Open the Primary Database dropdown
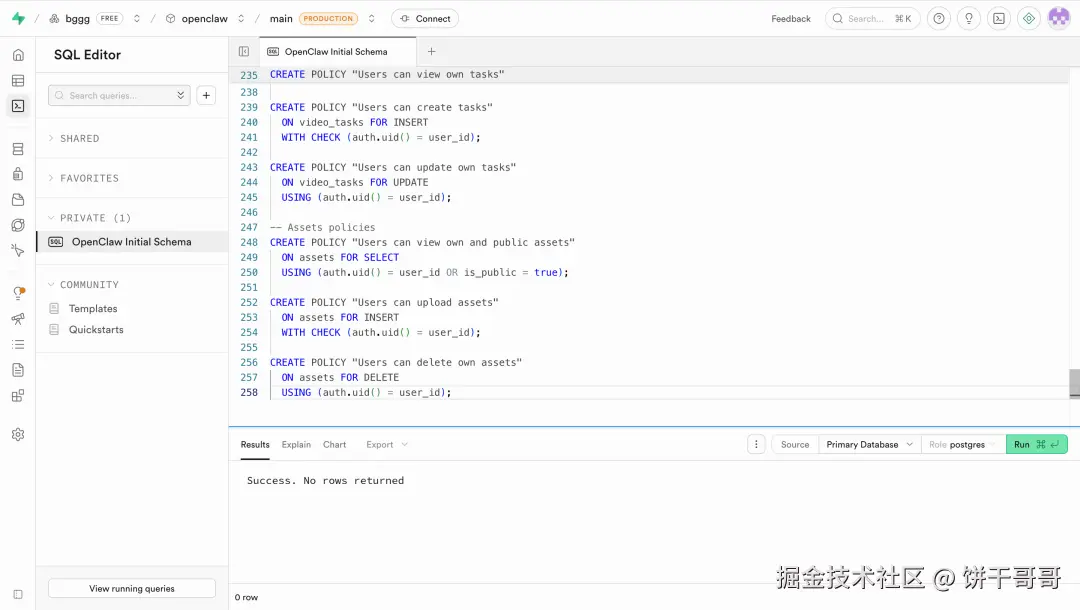This screenshot has height=610, width=1080. [869, 445]
